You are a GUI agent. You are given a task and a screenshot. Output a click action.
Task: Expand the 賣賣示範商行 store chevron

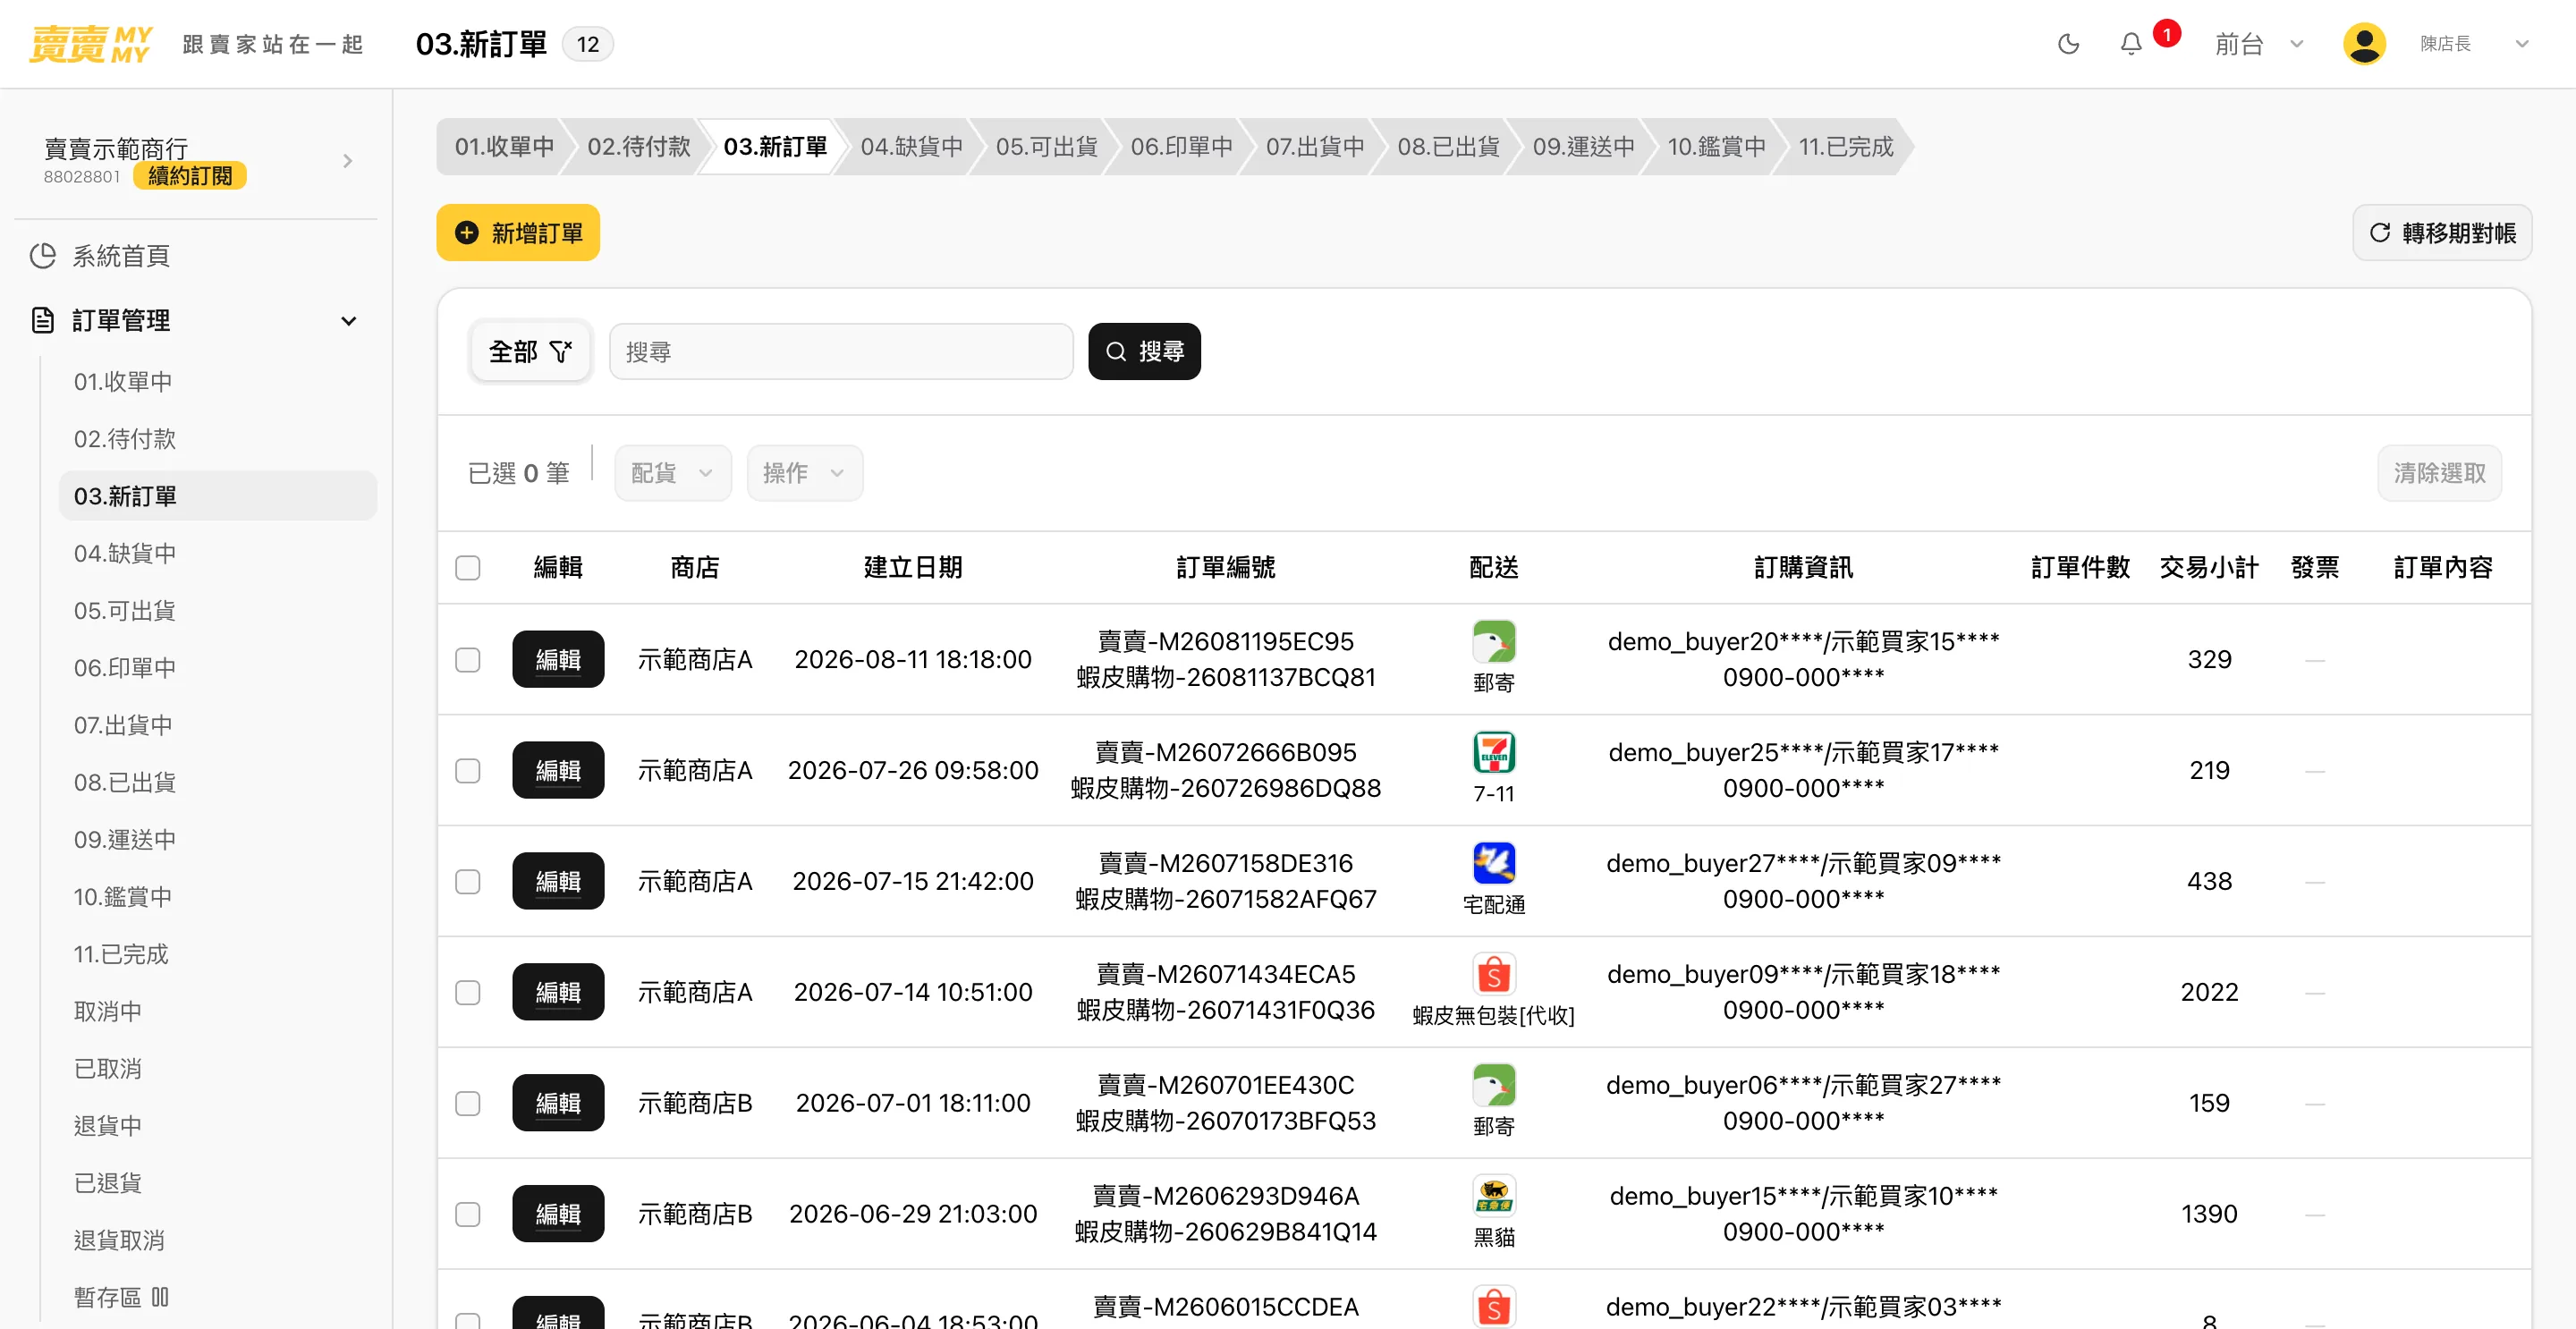click(347, 161)
